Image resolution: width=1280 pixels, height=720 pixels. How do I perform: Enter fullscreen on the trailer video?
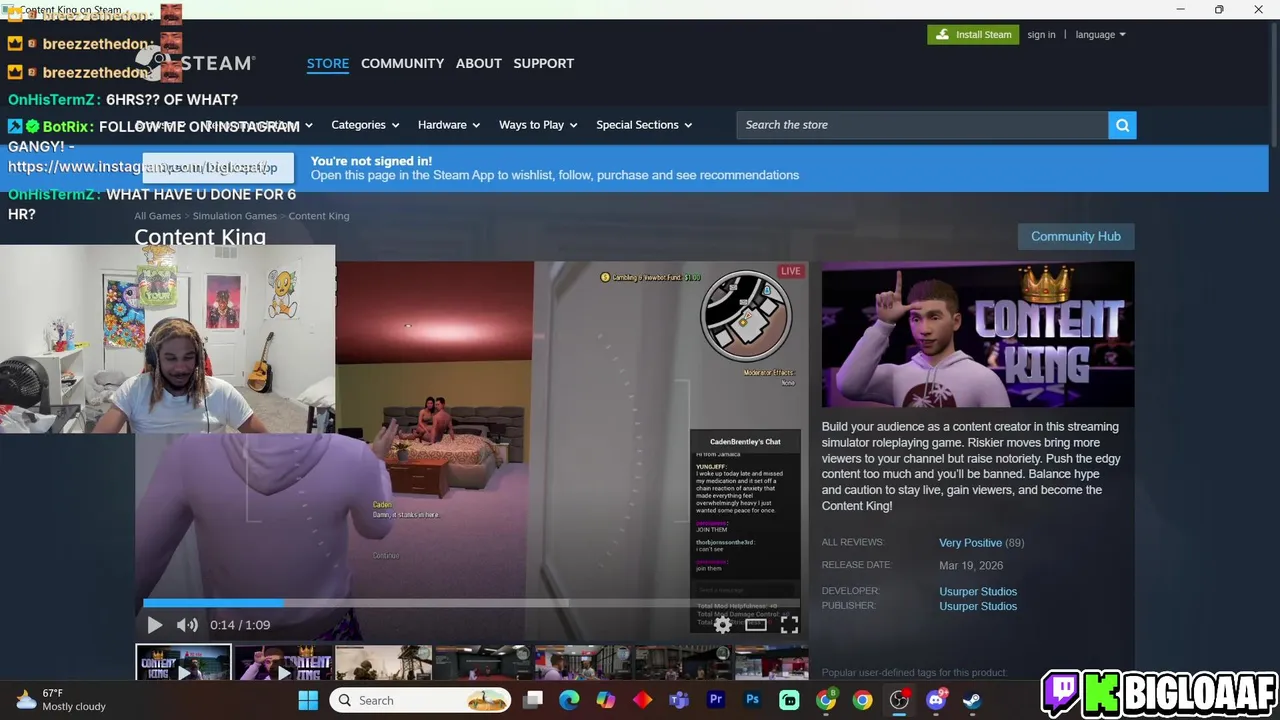pos(789,625)
